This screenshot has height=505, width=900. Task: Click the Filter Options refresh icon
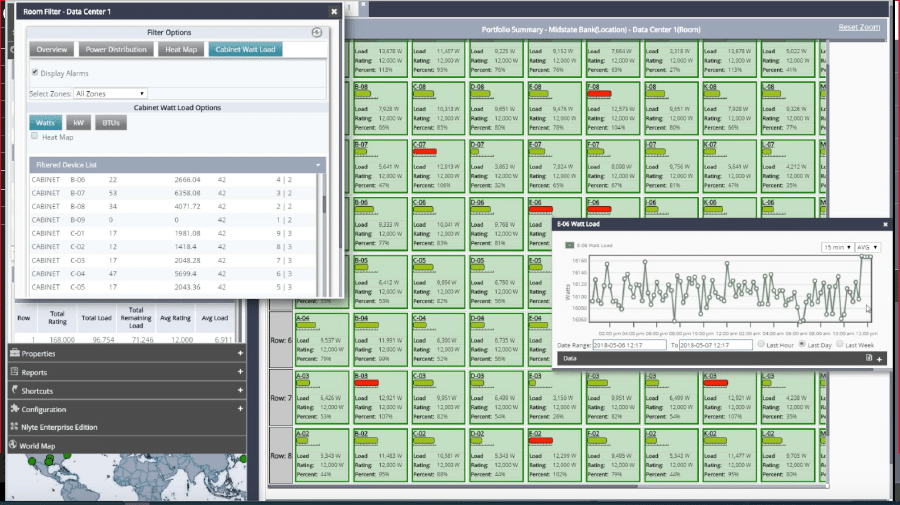pyautogui.click(x=317, y=32)
